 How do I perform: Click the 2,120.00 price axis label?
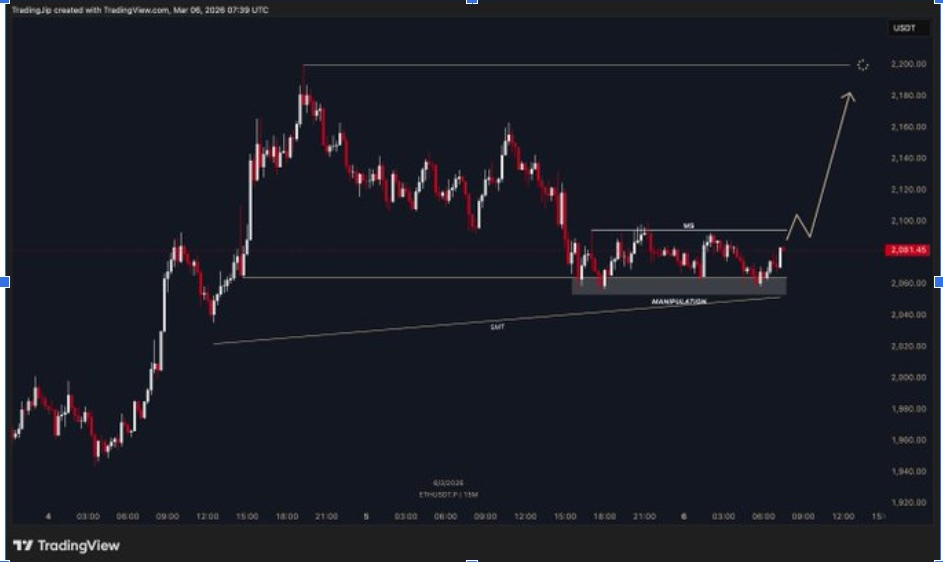[908, 190]
